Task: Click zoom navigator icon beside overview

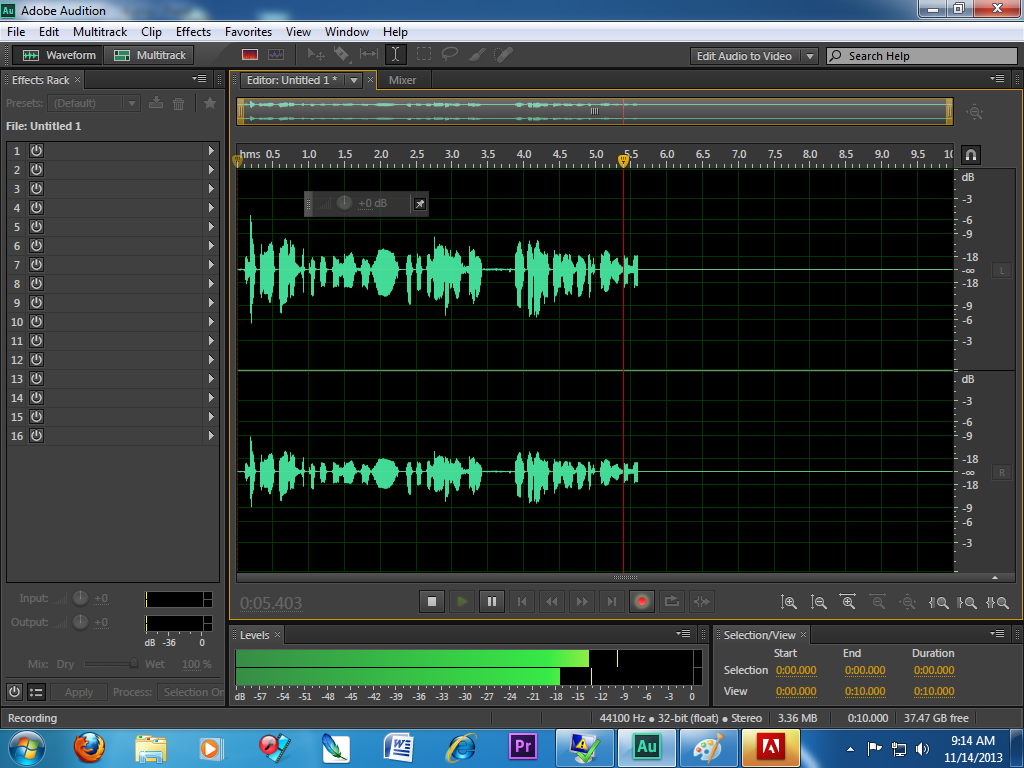Action: point(975,112)
